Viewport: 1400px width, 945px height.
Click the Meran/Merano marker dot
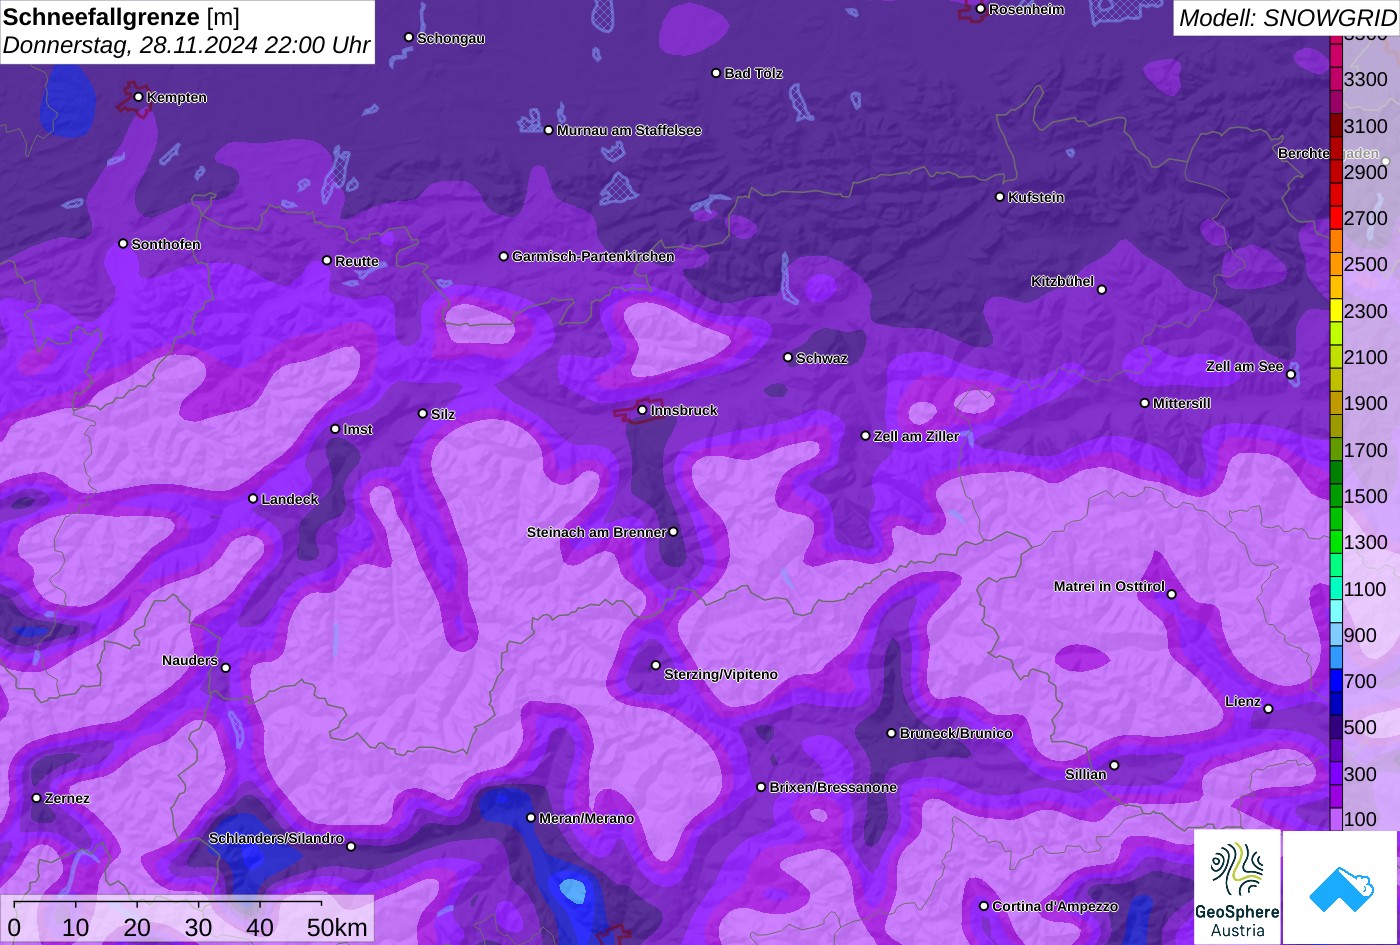coord(531,818)
